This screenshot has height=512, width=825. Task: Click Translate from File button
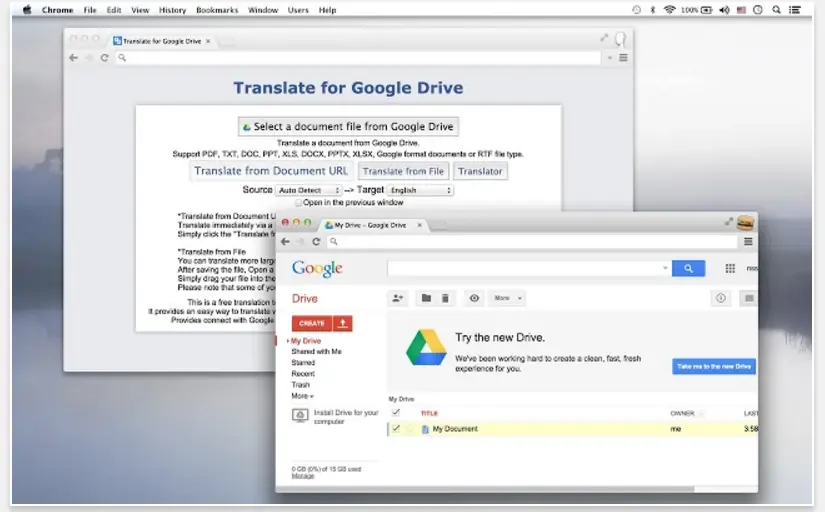click(403, 171)
